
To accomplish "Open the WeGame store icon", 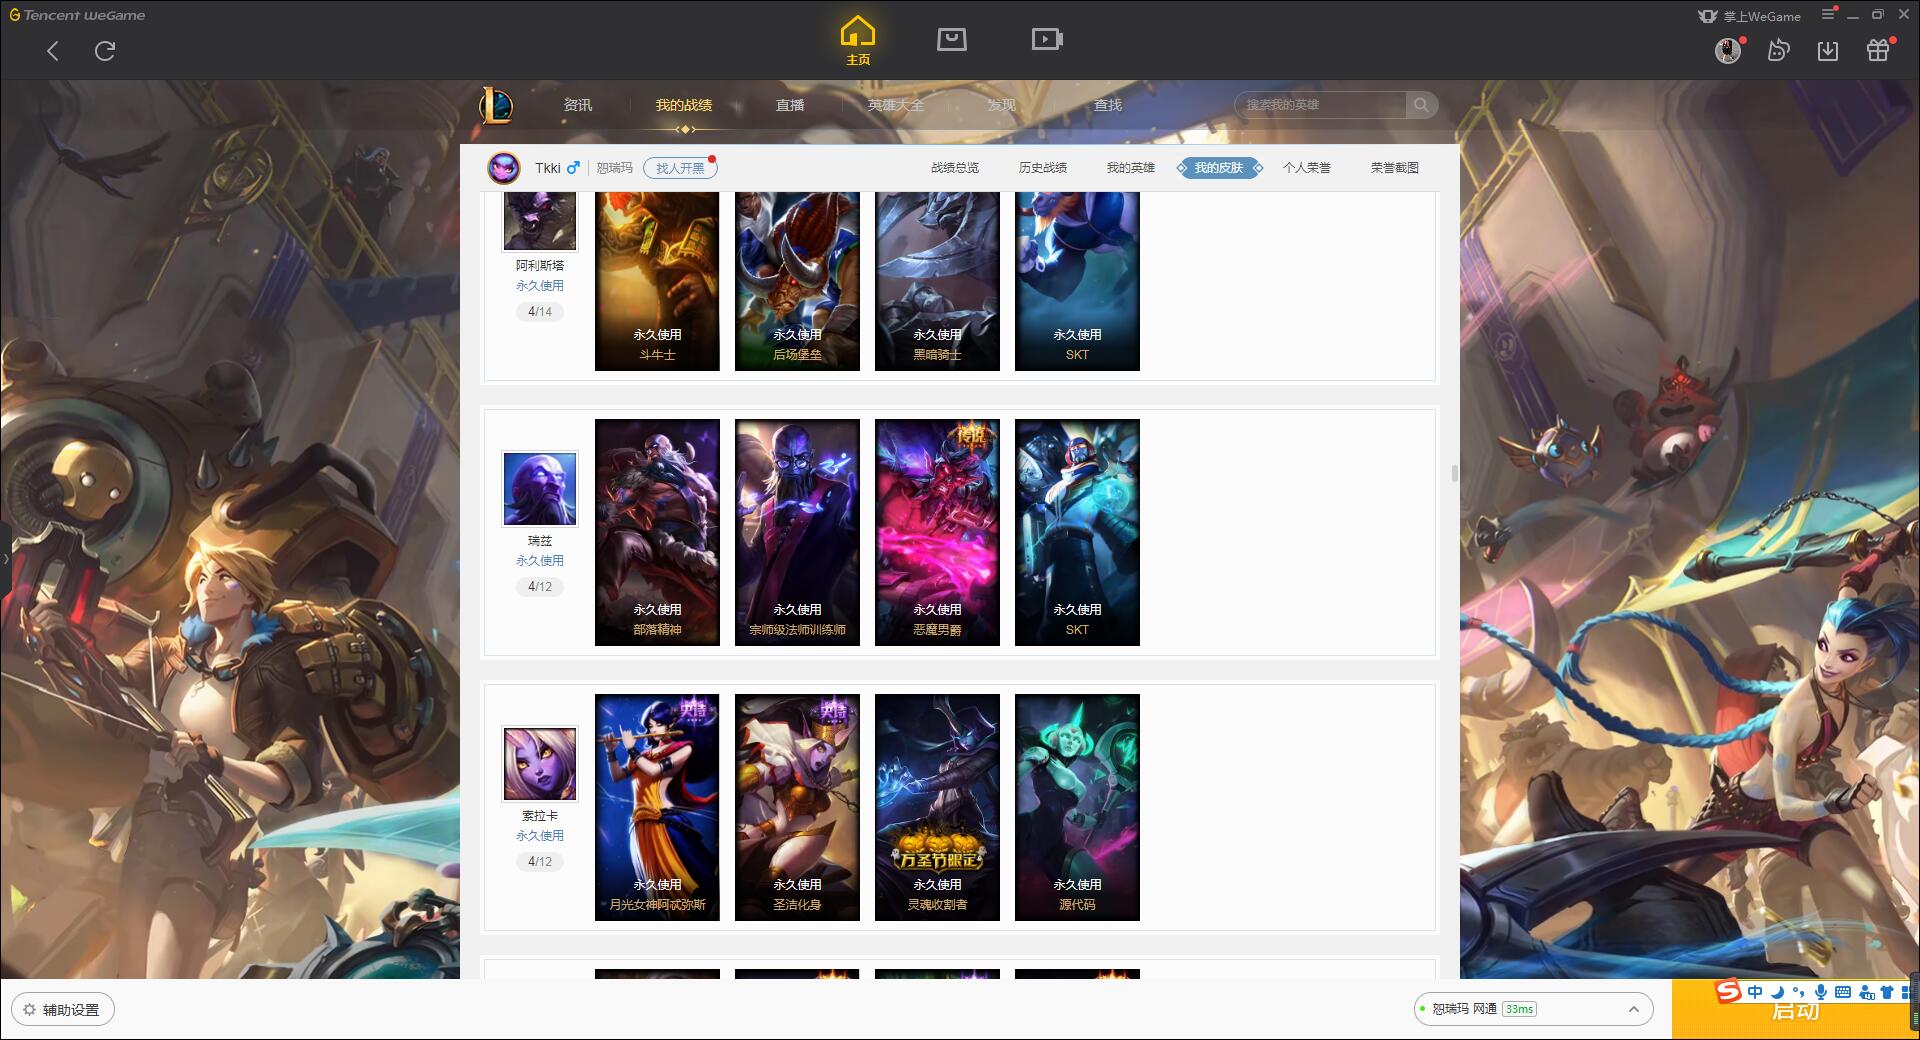I will (951, 39).
